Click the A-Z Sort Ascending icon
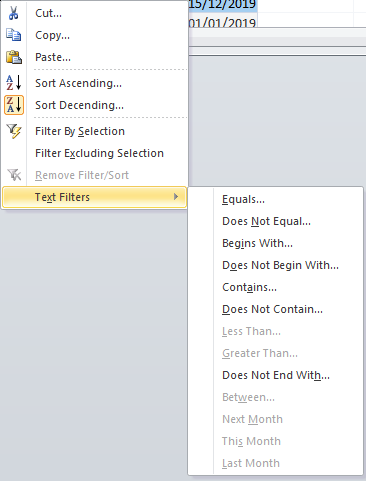This screenshot has height=481, width=366. (14, 82)
